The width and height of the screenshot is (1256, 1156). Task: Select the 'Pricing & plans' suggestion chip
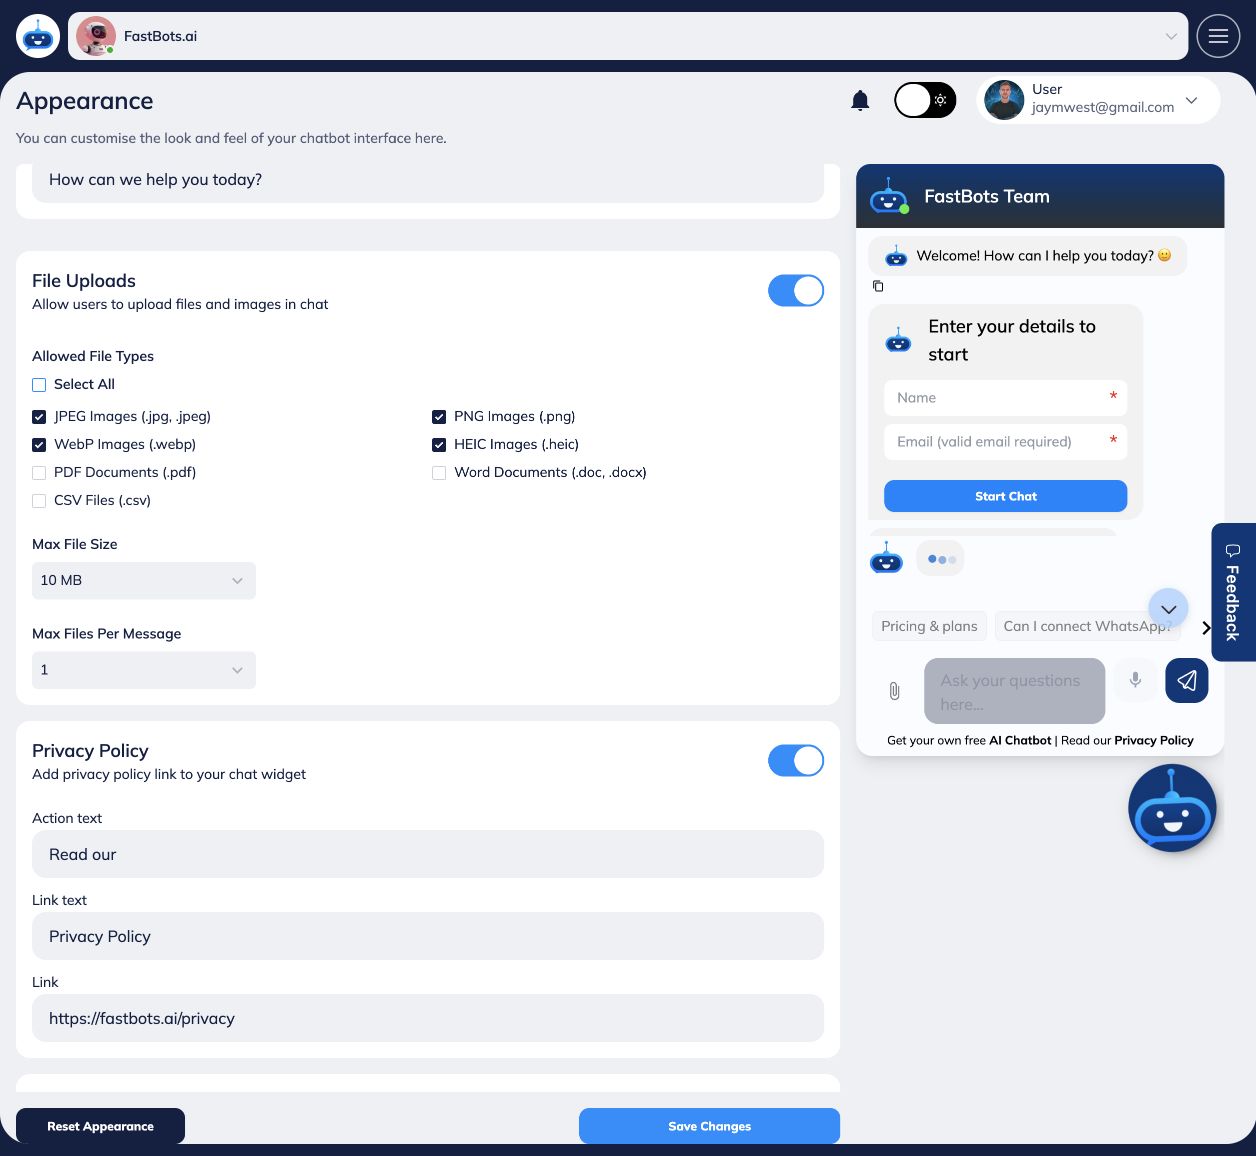(929, 626)
